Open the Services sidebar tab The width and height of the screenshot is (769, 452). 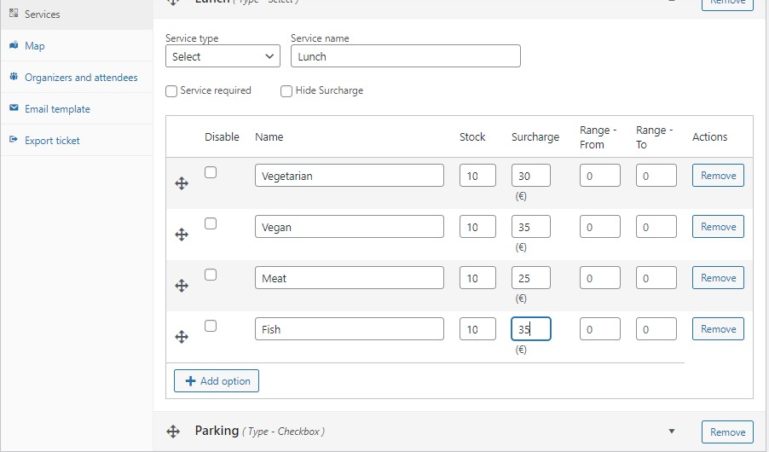pyautogui.click(x=77, y=14)
